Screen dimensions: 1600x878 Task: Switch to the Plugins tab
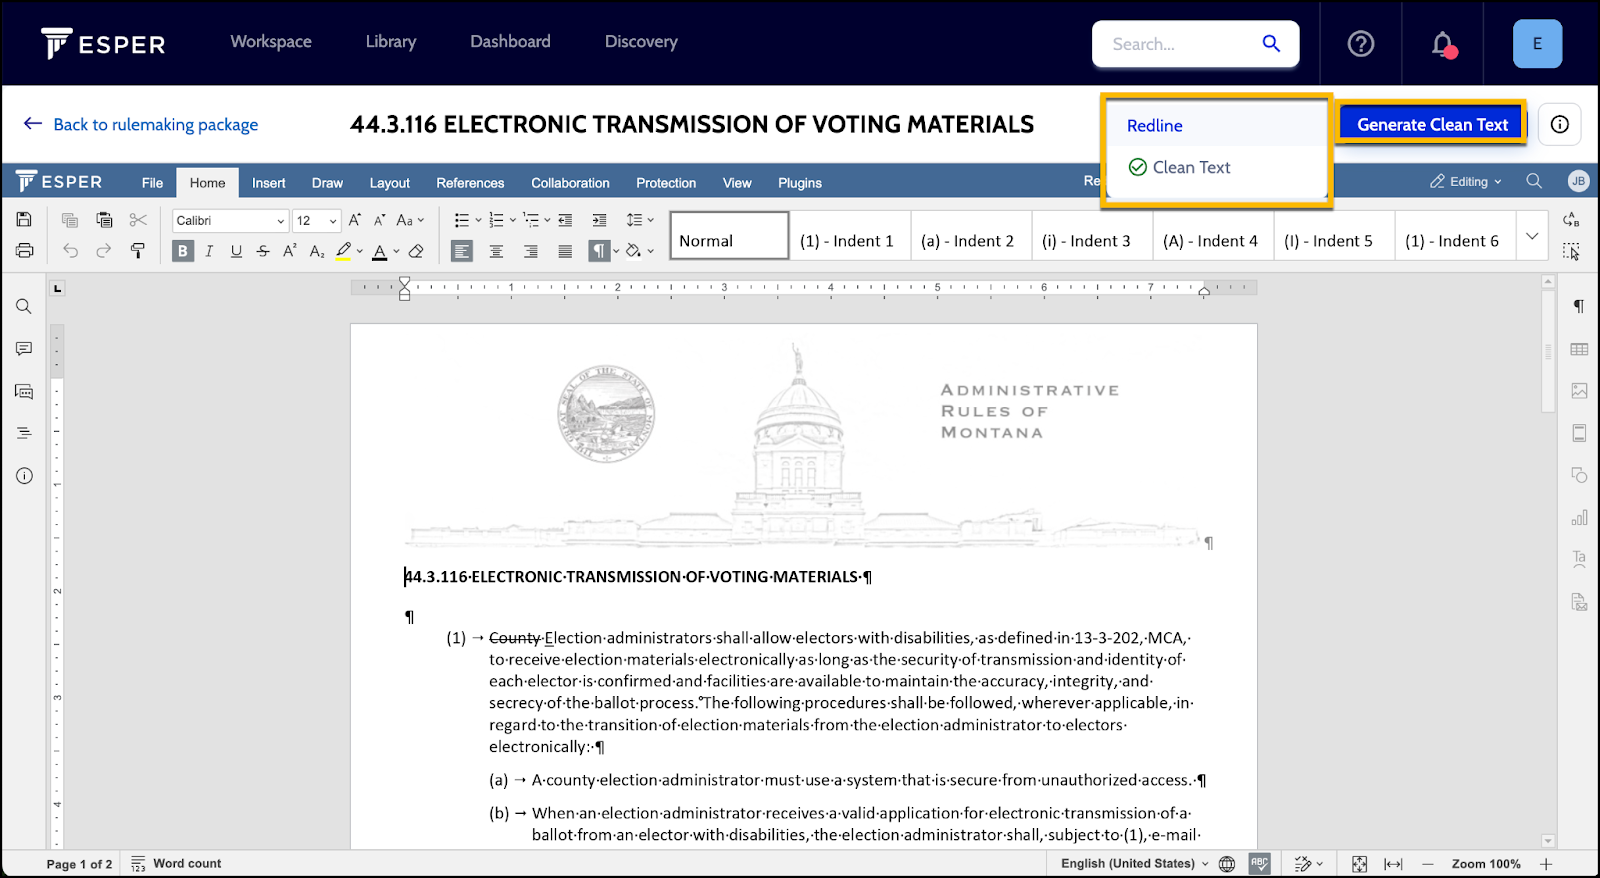click(x=800, y=183)
